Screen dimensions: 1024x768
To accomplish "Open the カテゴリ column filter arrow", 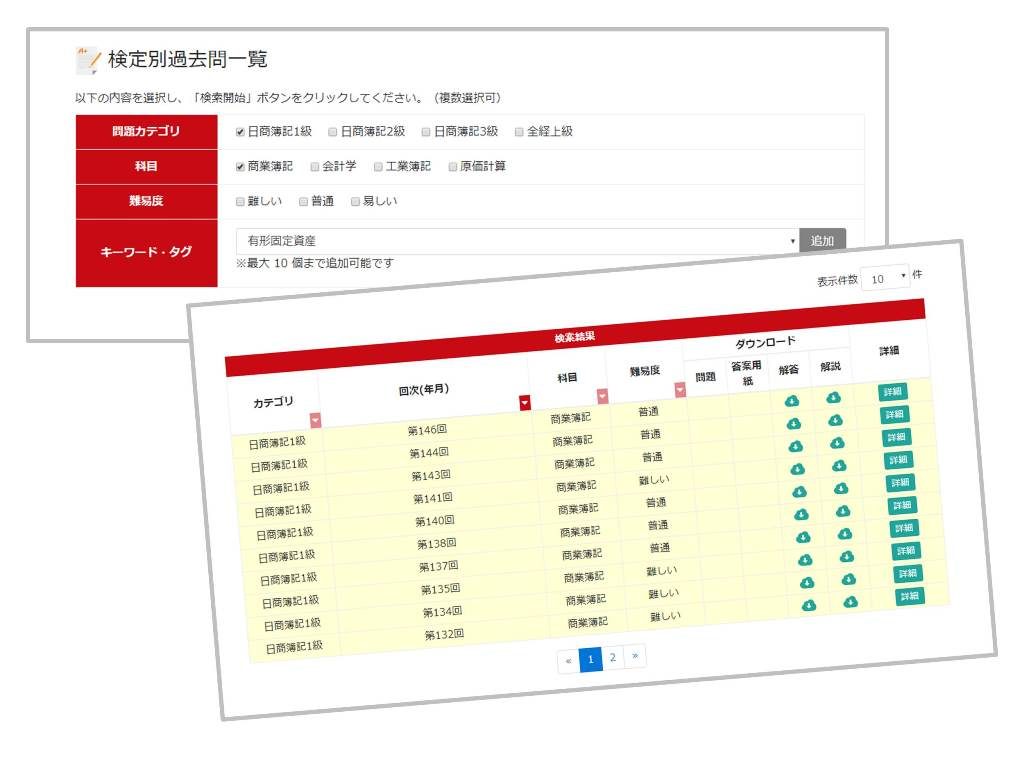I will point(315,420).
